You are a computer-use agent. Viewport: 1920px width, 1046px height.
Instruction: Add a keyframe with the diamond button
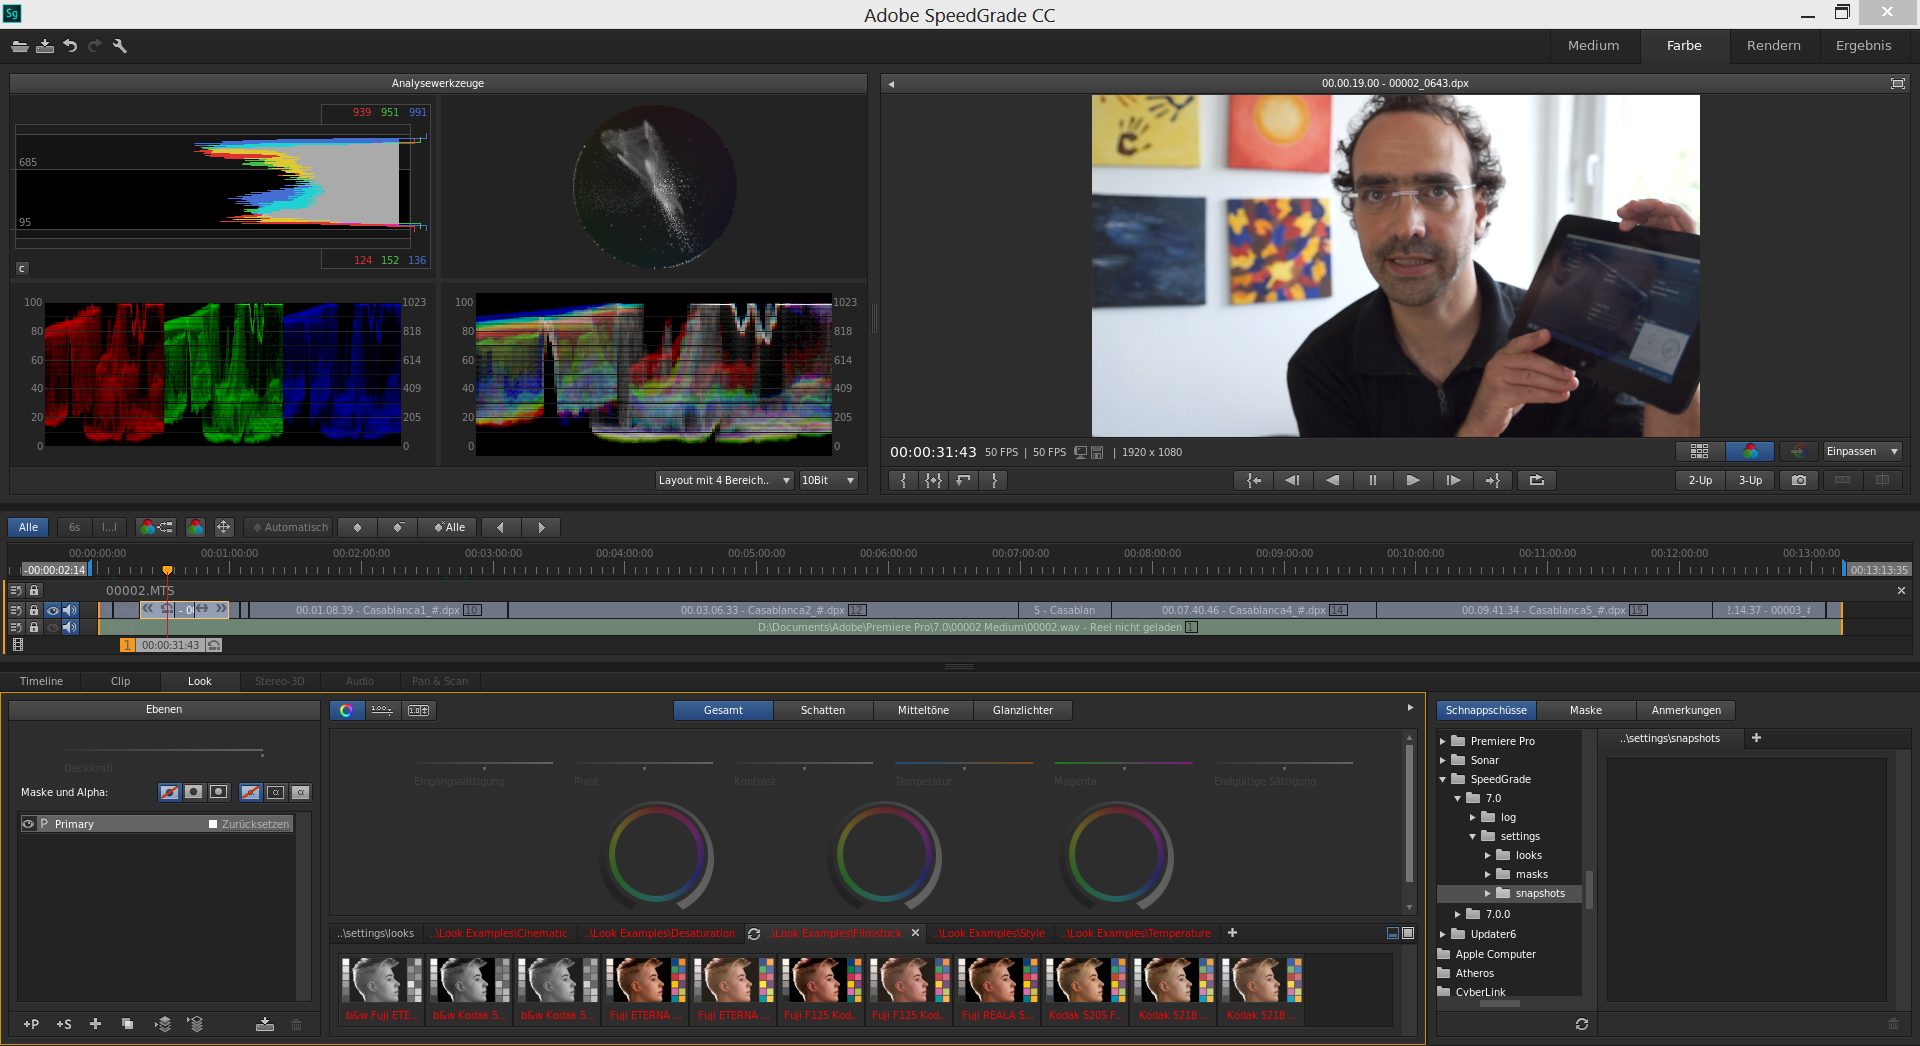coord(358,527)
